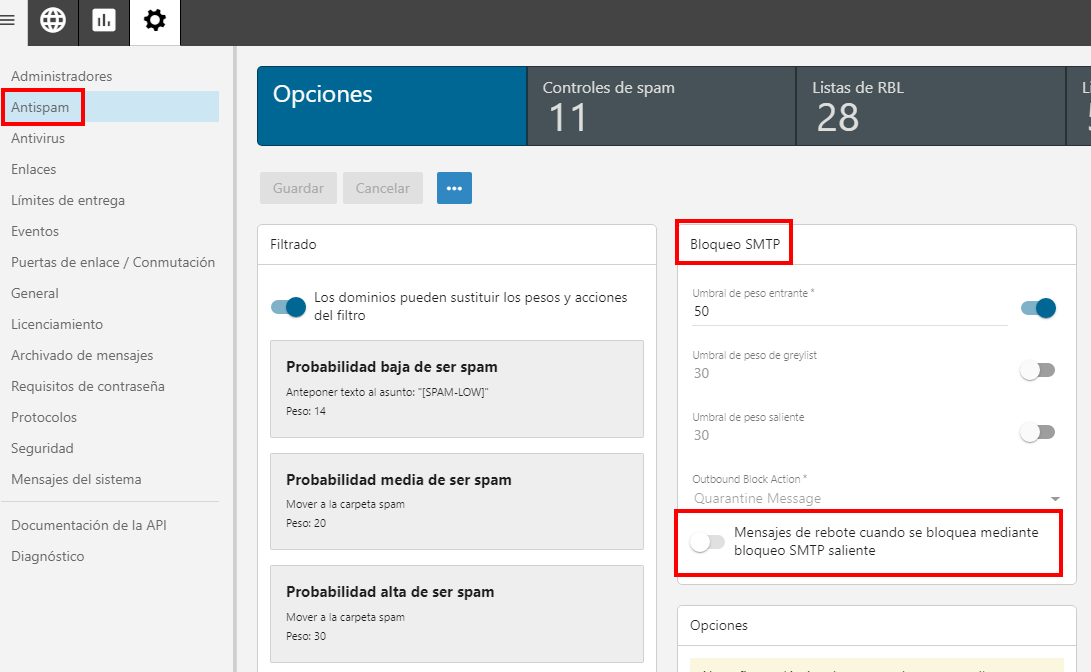Select the Controles de spam tab

click(661, 106)
